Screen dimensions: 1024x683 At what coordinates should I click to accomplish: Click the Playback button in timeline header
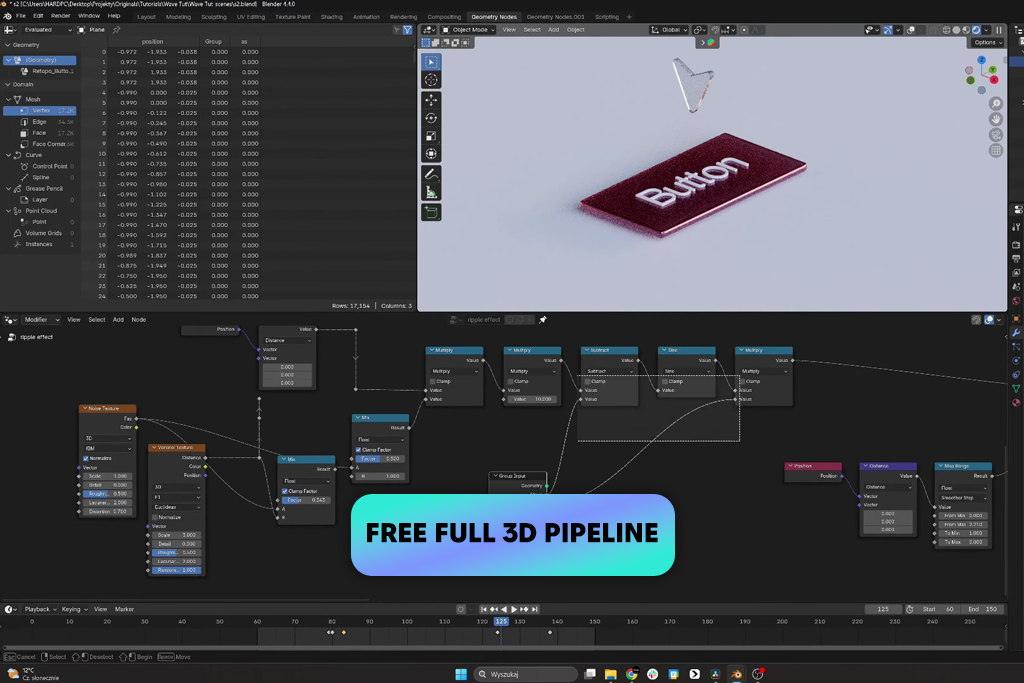(40, 609)
